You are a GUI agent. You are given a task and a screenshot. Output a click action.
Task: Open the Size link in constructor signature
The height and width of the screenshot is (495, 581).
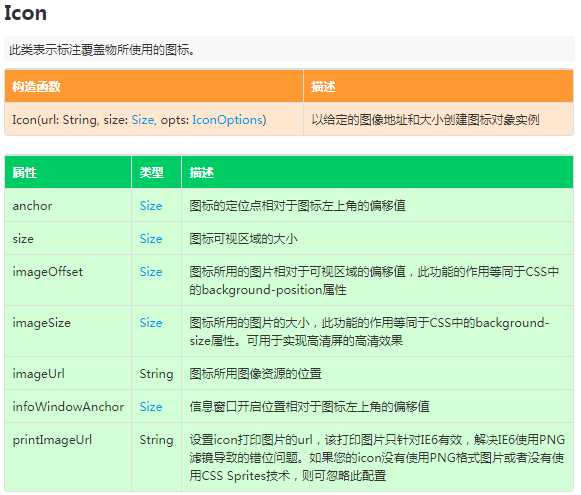143,120
